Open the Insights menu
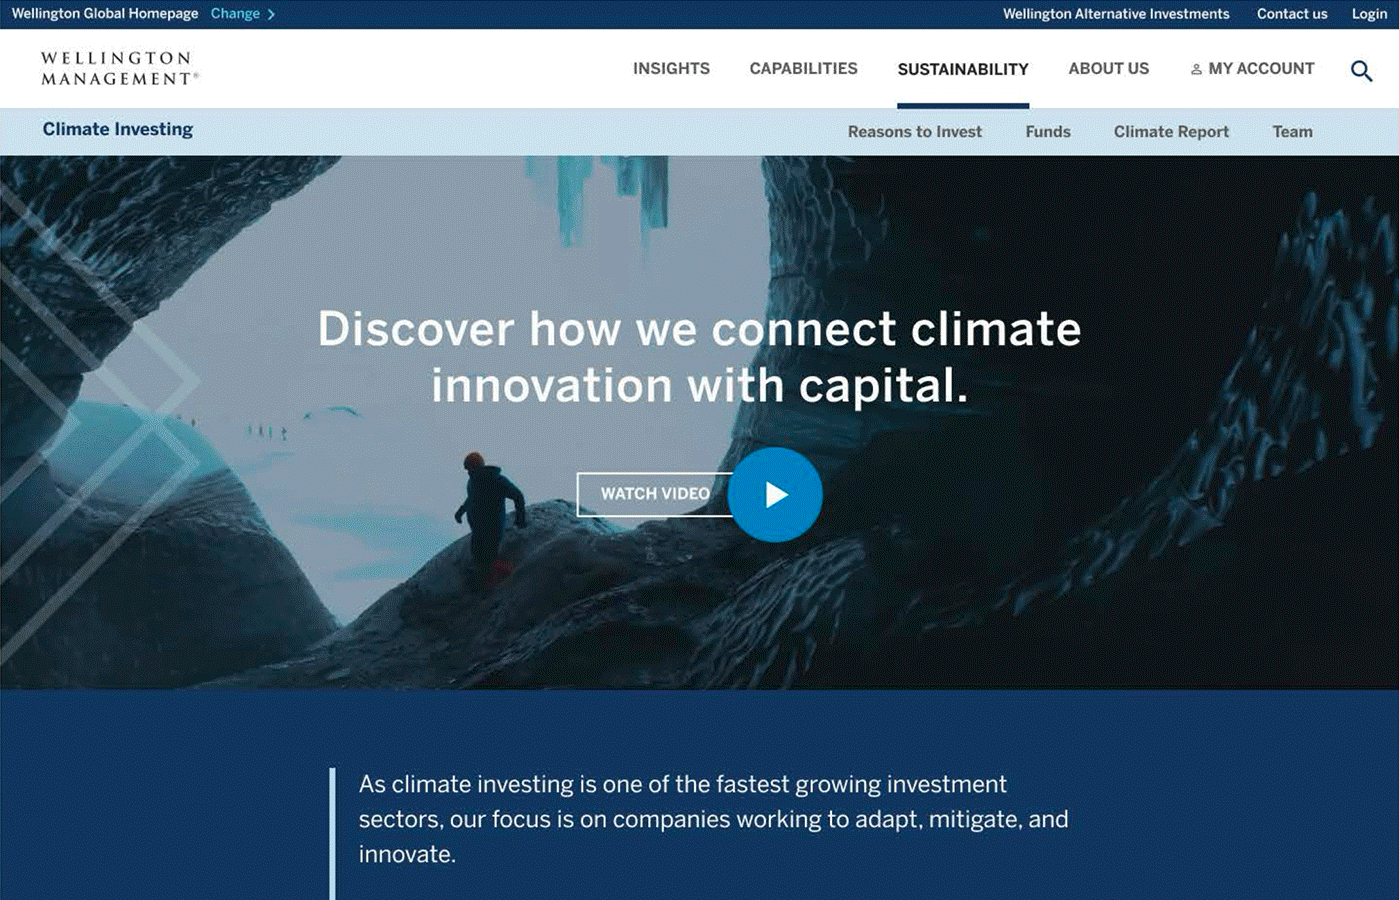The height and width of the screenshot is (900, 1399). pyautogui.click(x=671, y=69)
